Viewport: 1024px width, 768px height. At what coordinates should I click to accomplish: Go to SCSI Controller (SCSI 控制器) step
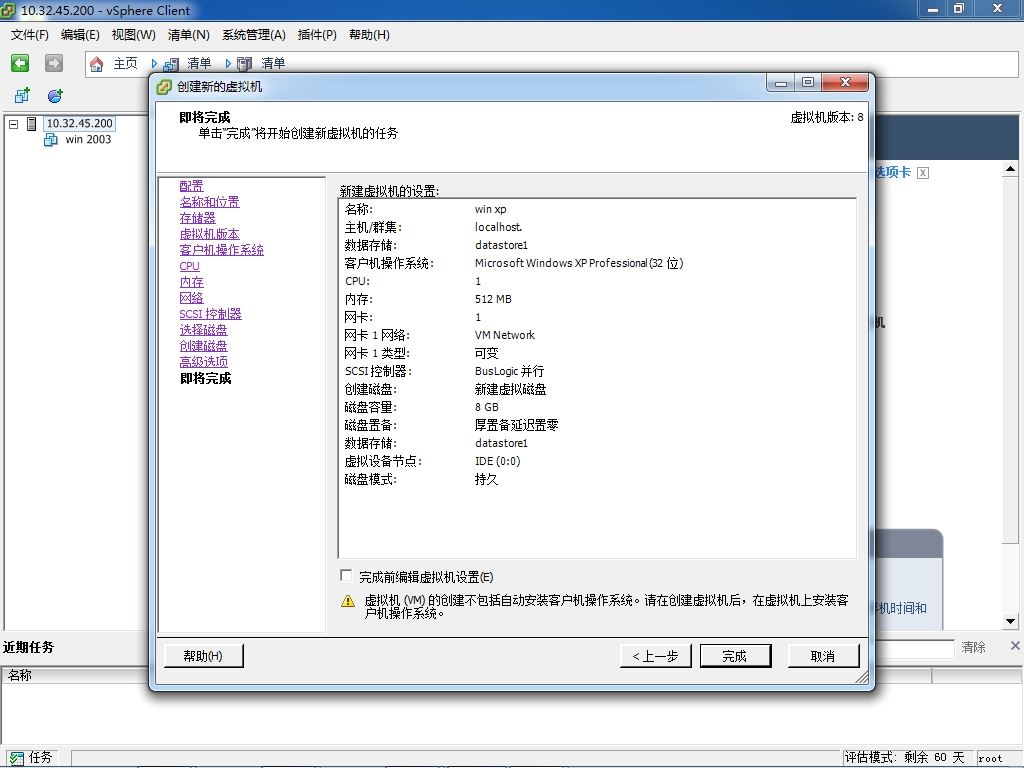(x=210, y=314)
